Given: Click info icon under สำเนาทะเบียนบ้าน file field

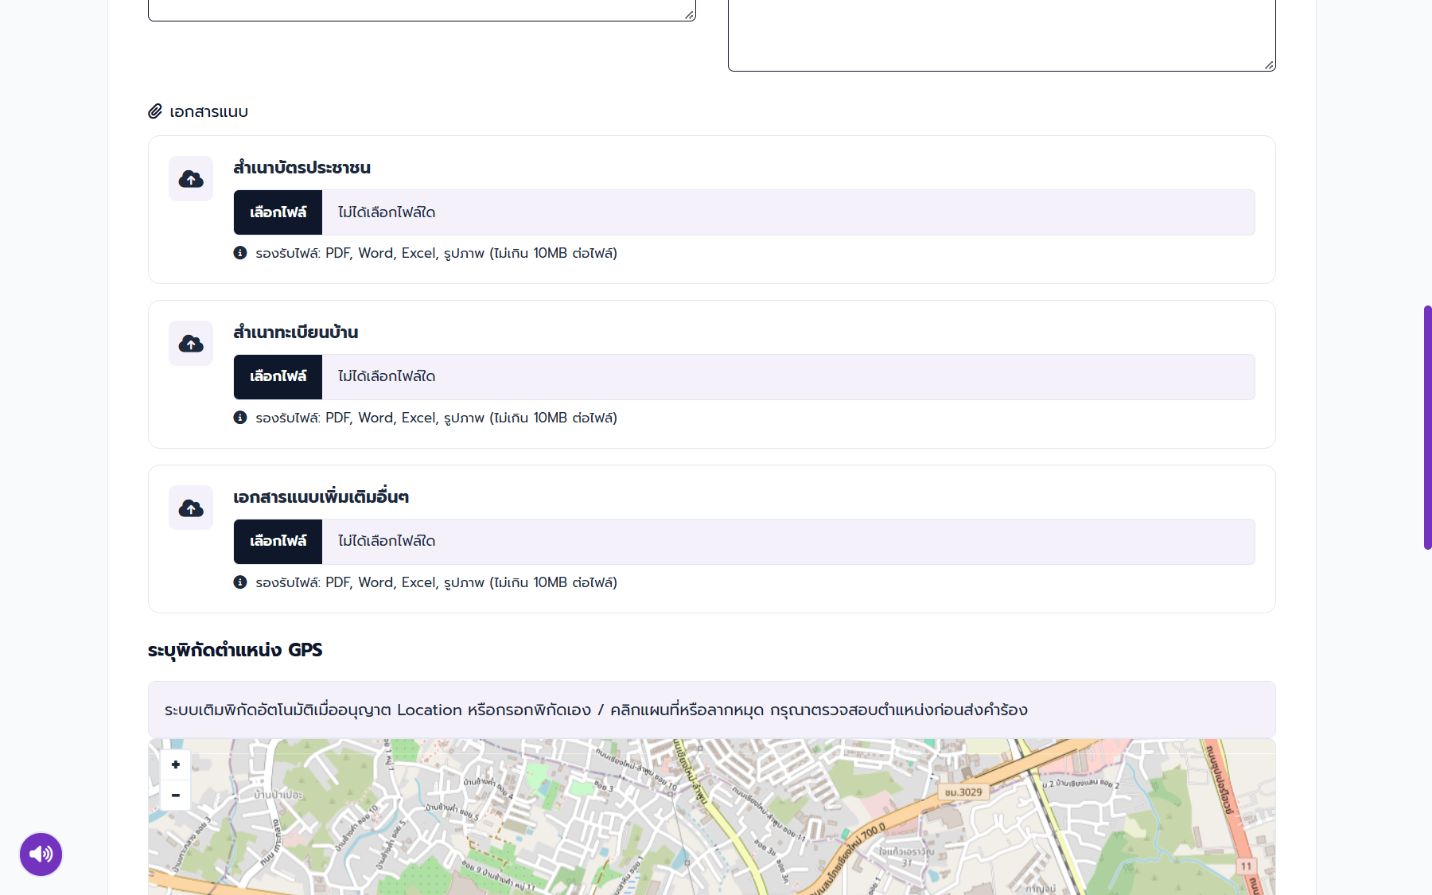Looking at the screenshot, I should coord(240,418).
